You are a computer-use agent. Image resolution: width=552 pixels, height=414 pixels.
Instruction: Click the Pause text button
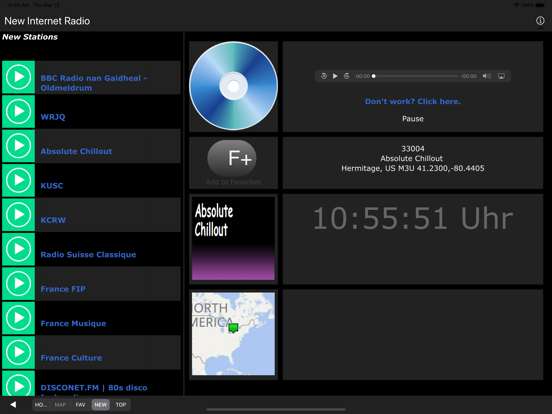pos(413,119)
